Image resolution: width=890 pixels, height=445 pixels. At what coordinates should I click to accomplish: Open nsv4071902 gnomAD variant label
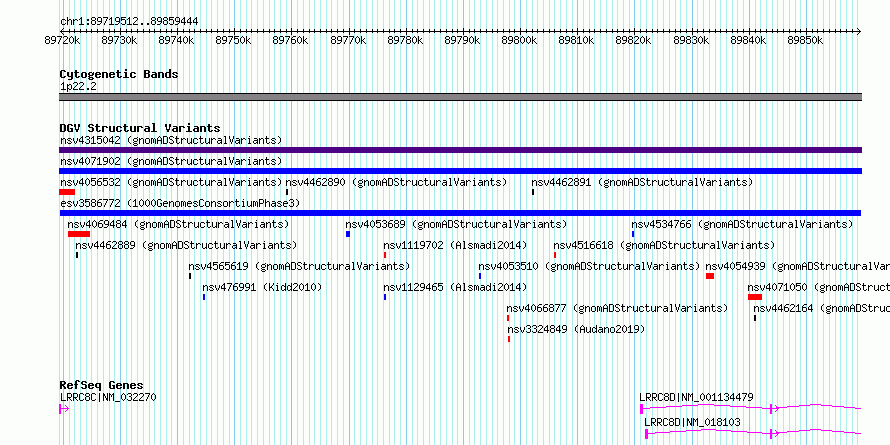tap(171, 161)
